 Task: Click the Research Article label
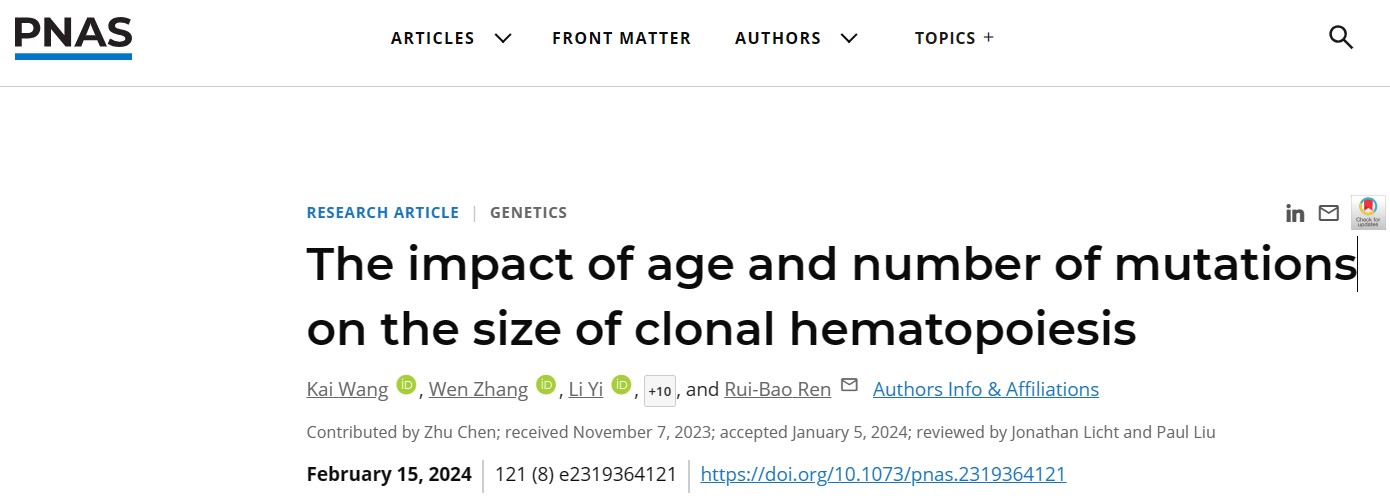(382, 212)
